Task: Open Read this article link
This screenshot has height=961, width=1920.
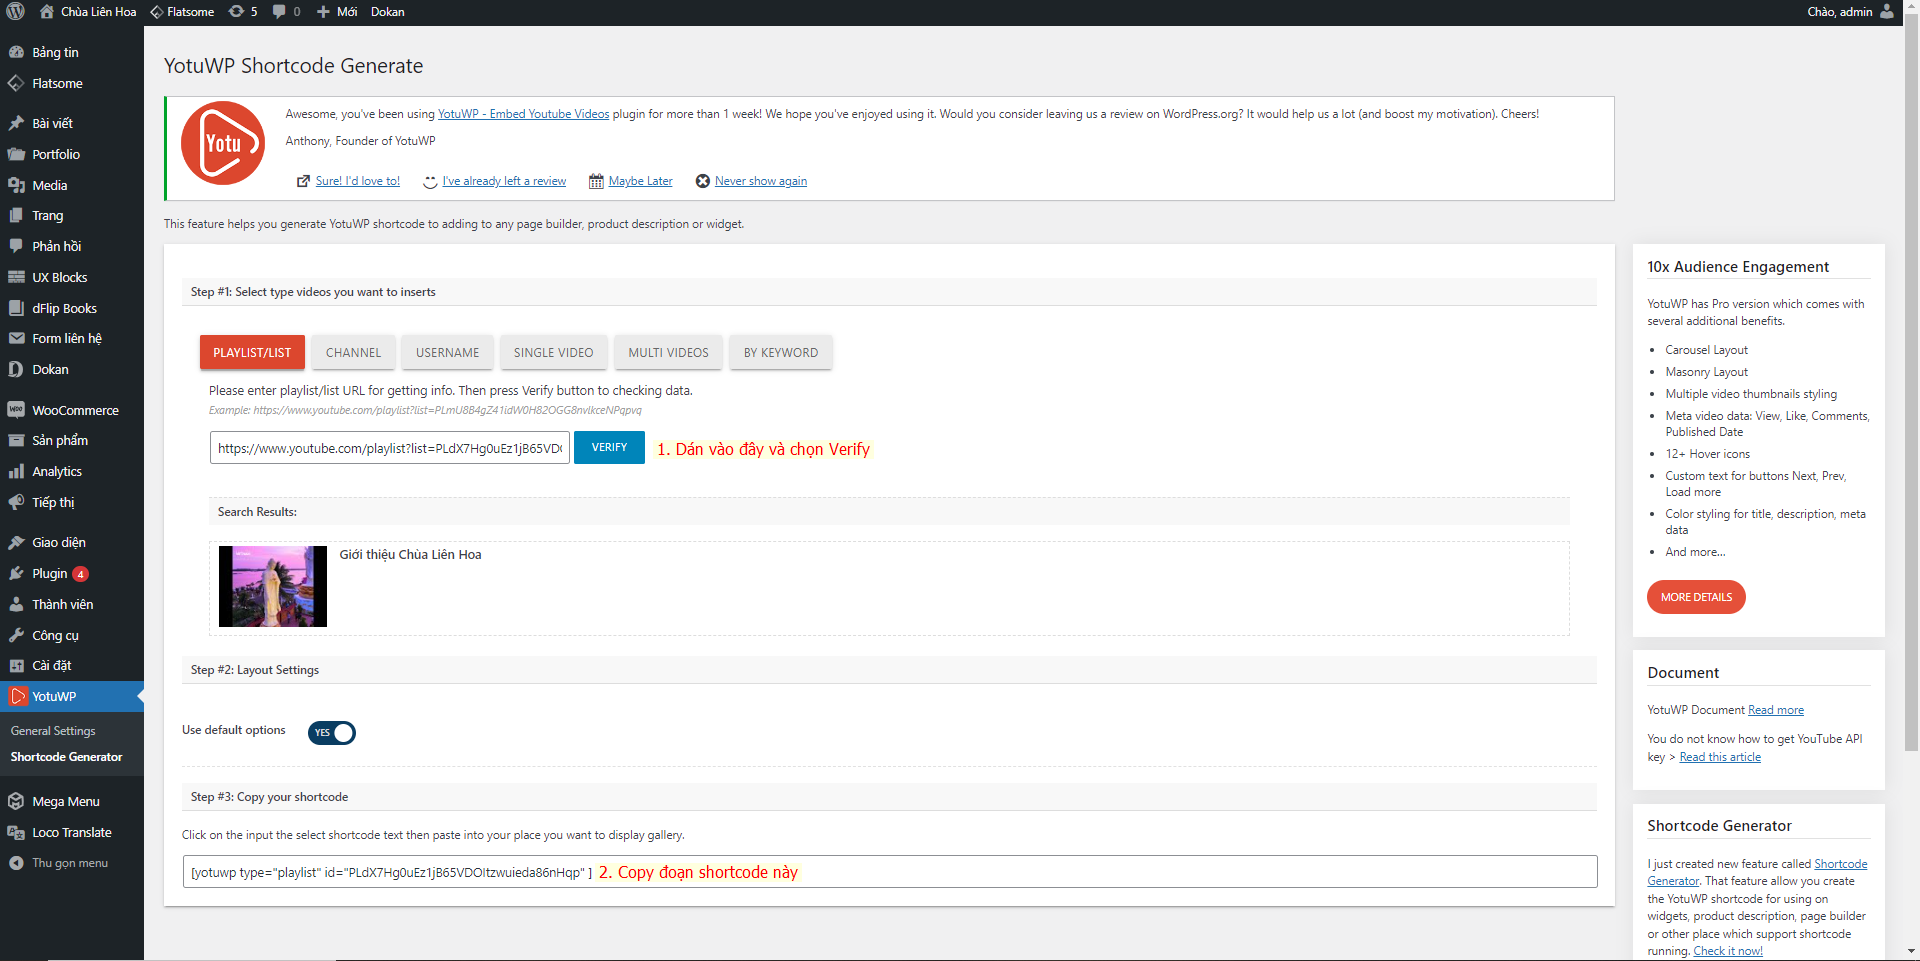Action: 1720,757
